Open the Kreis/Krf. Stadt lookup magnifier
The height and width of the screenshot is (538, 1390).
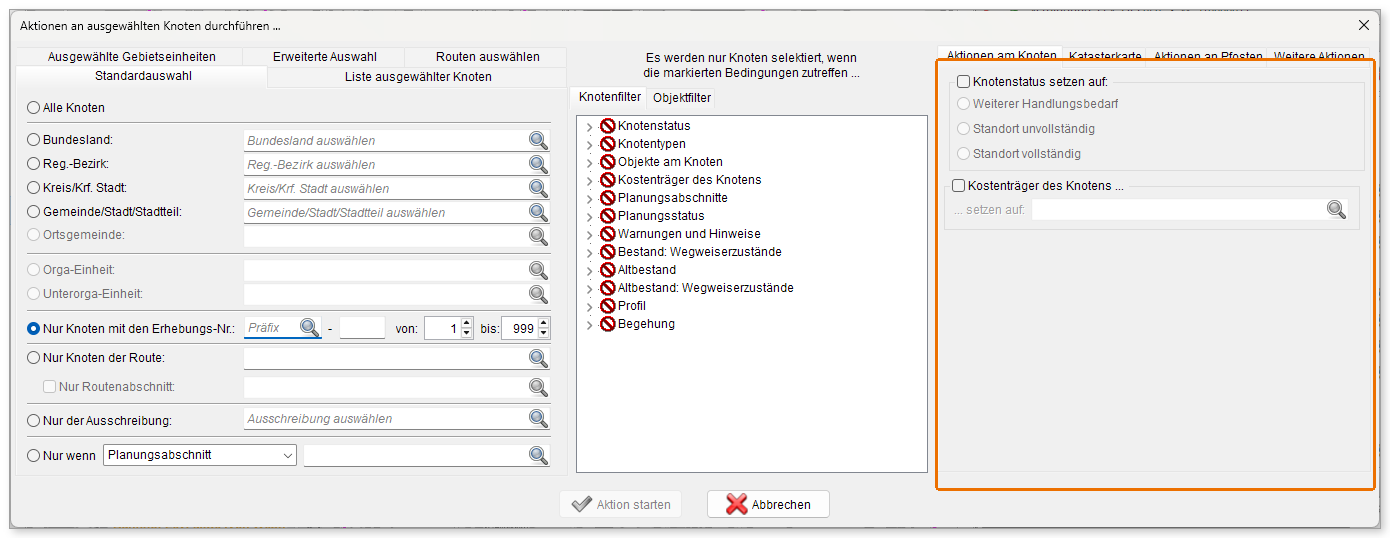tap(538, 189)
